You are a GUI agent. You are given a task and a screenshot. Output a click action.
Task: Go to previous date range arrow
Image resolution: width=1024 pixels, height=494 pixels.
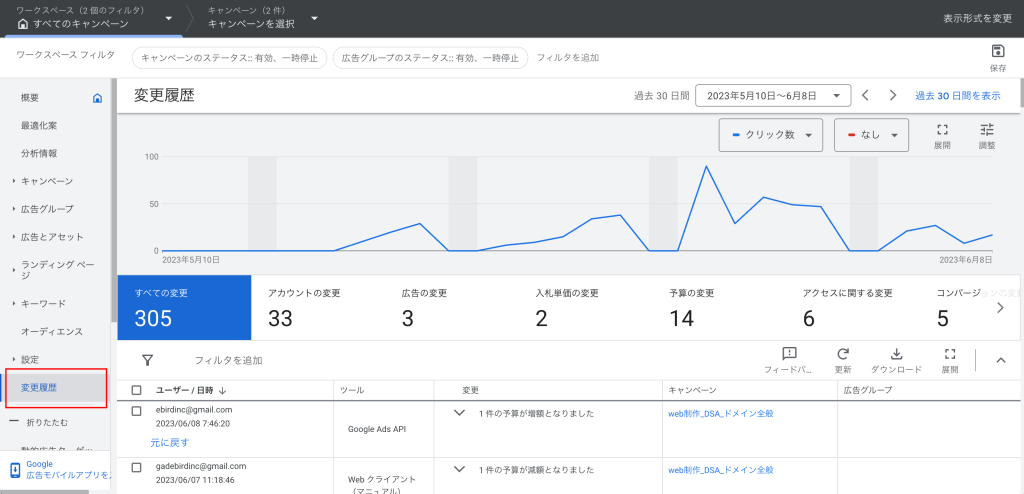click(865, 95)
